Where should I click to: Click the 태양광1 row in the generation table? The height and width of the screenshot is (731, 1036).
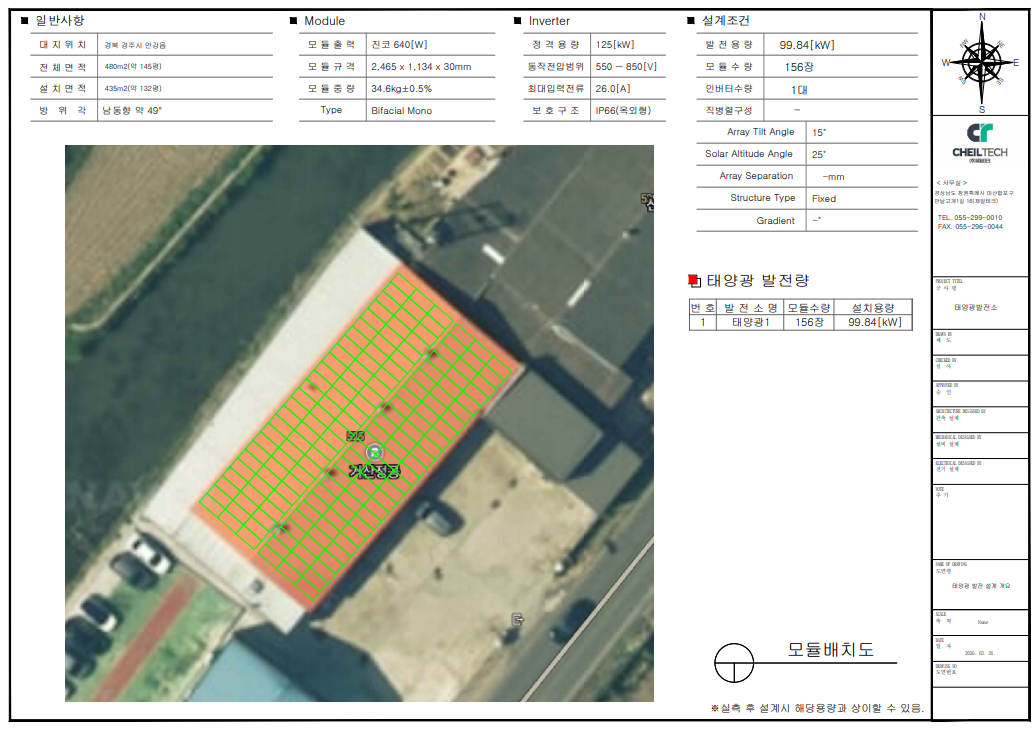(x=750, y=323)
